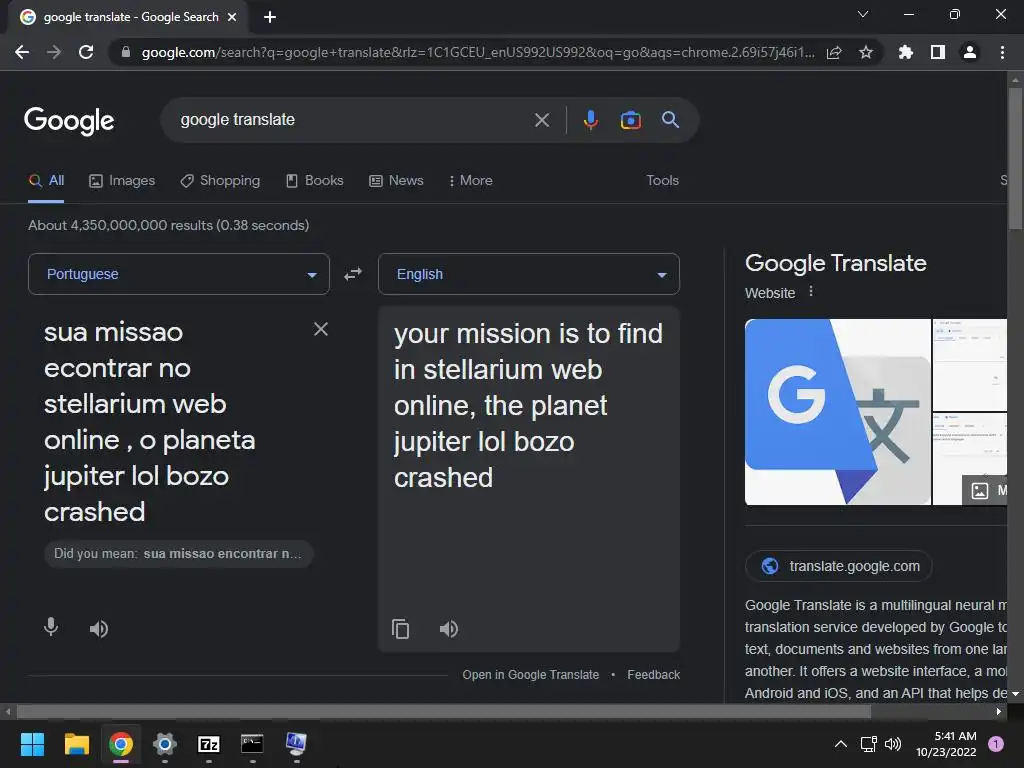
Task: Accept the 'Did you mean' suggestion
Action: pyautogui.click(x=179, y=554)
